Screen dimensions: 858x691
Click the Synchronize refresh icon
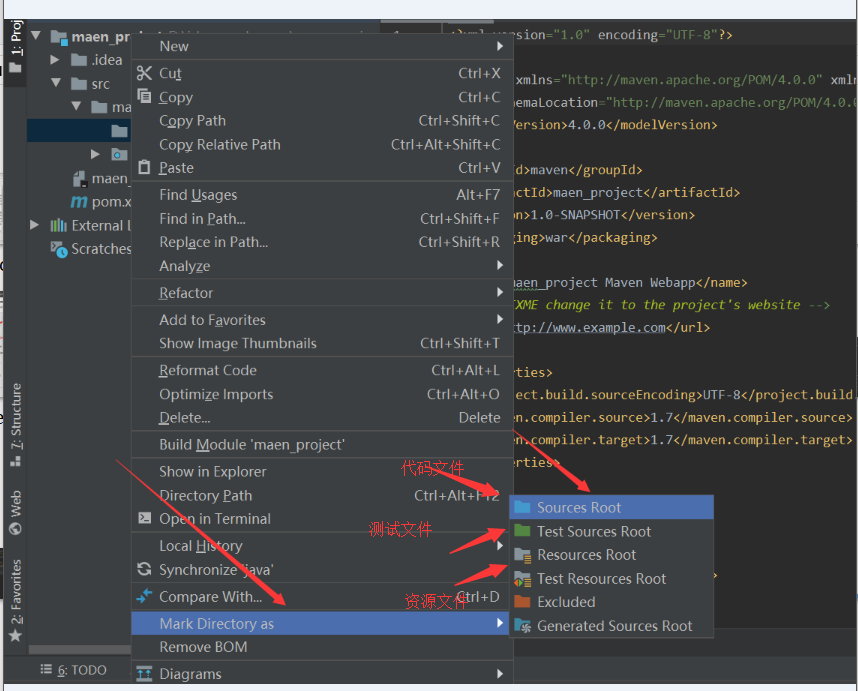click(x=144, y=569)
